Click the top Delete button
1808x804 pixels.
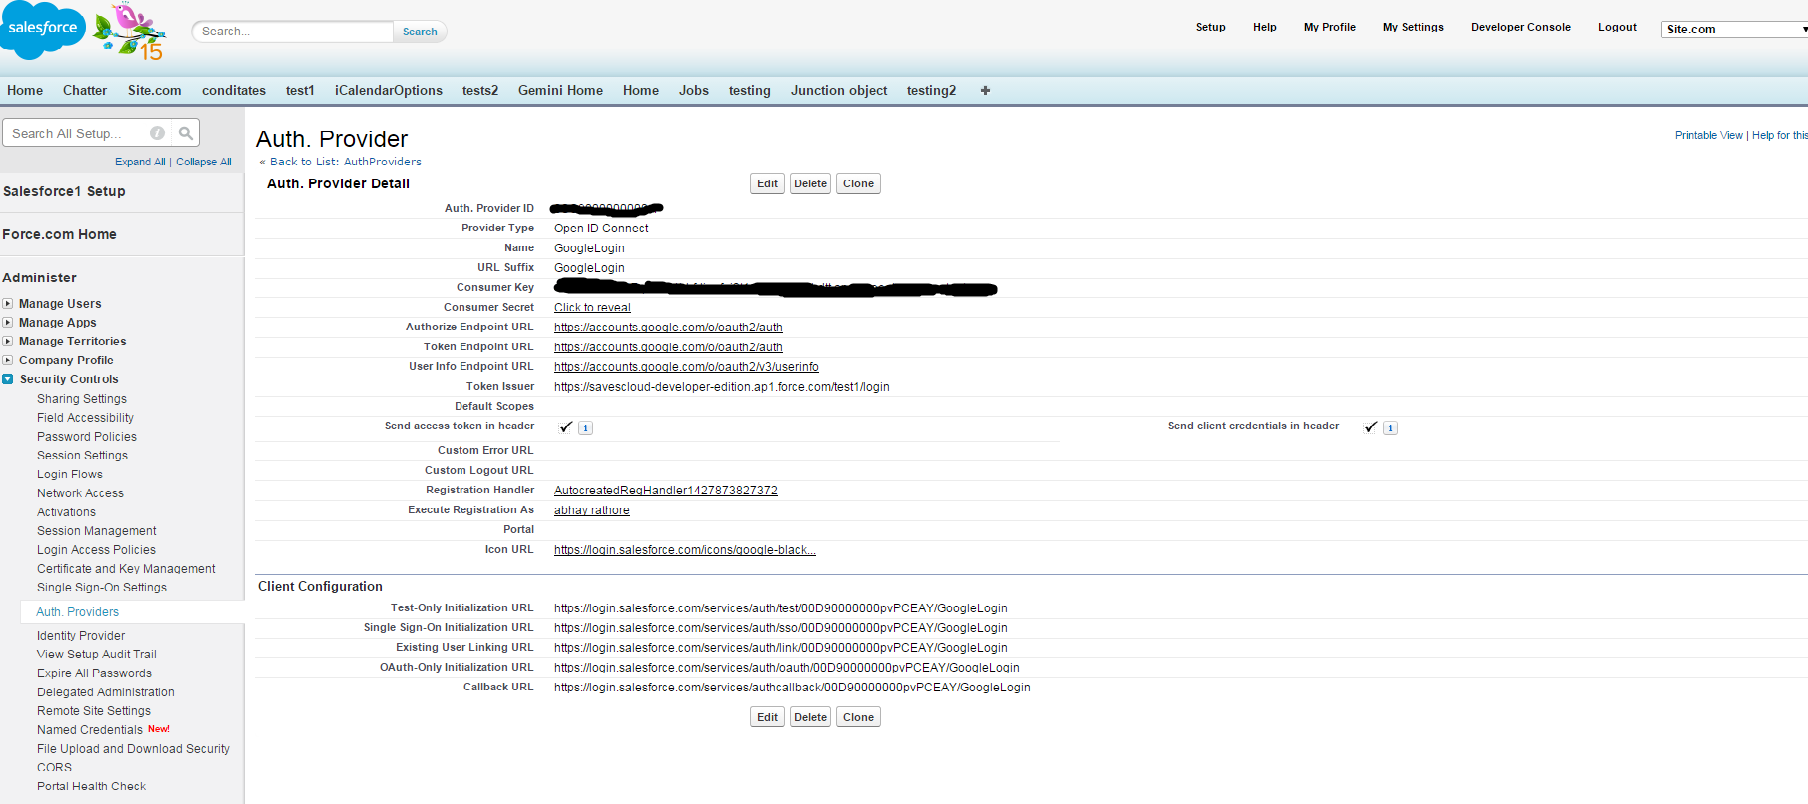point(810,183)
